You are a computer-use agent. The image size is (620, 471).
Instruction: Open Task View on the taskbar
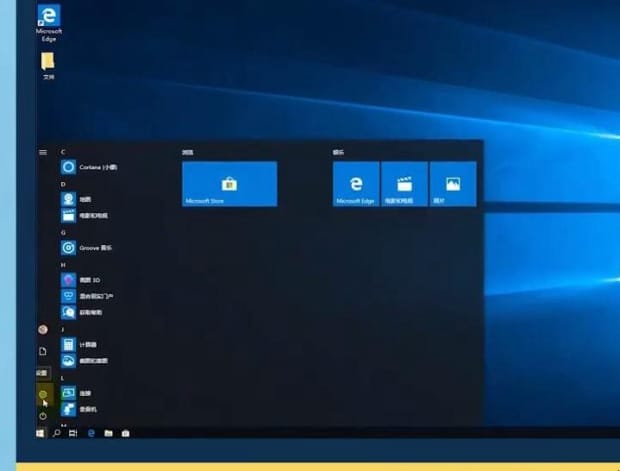73,433
